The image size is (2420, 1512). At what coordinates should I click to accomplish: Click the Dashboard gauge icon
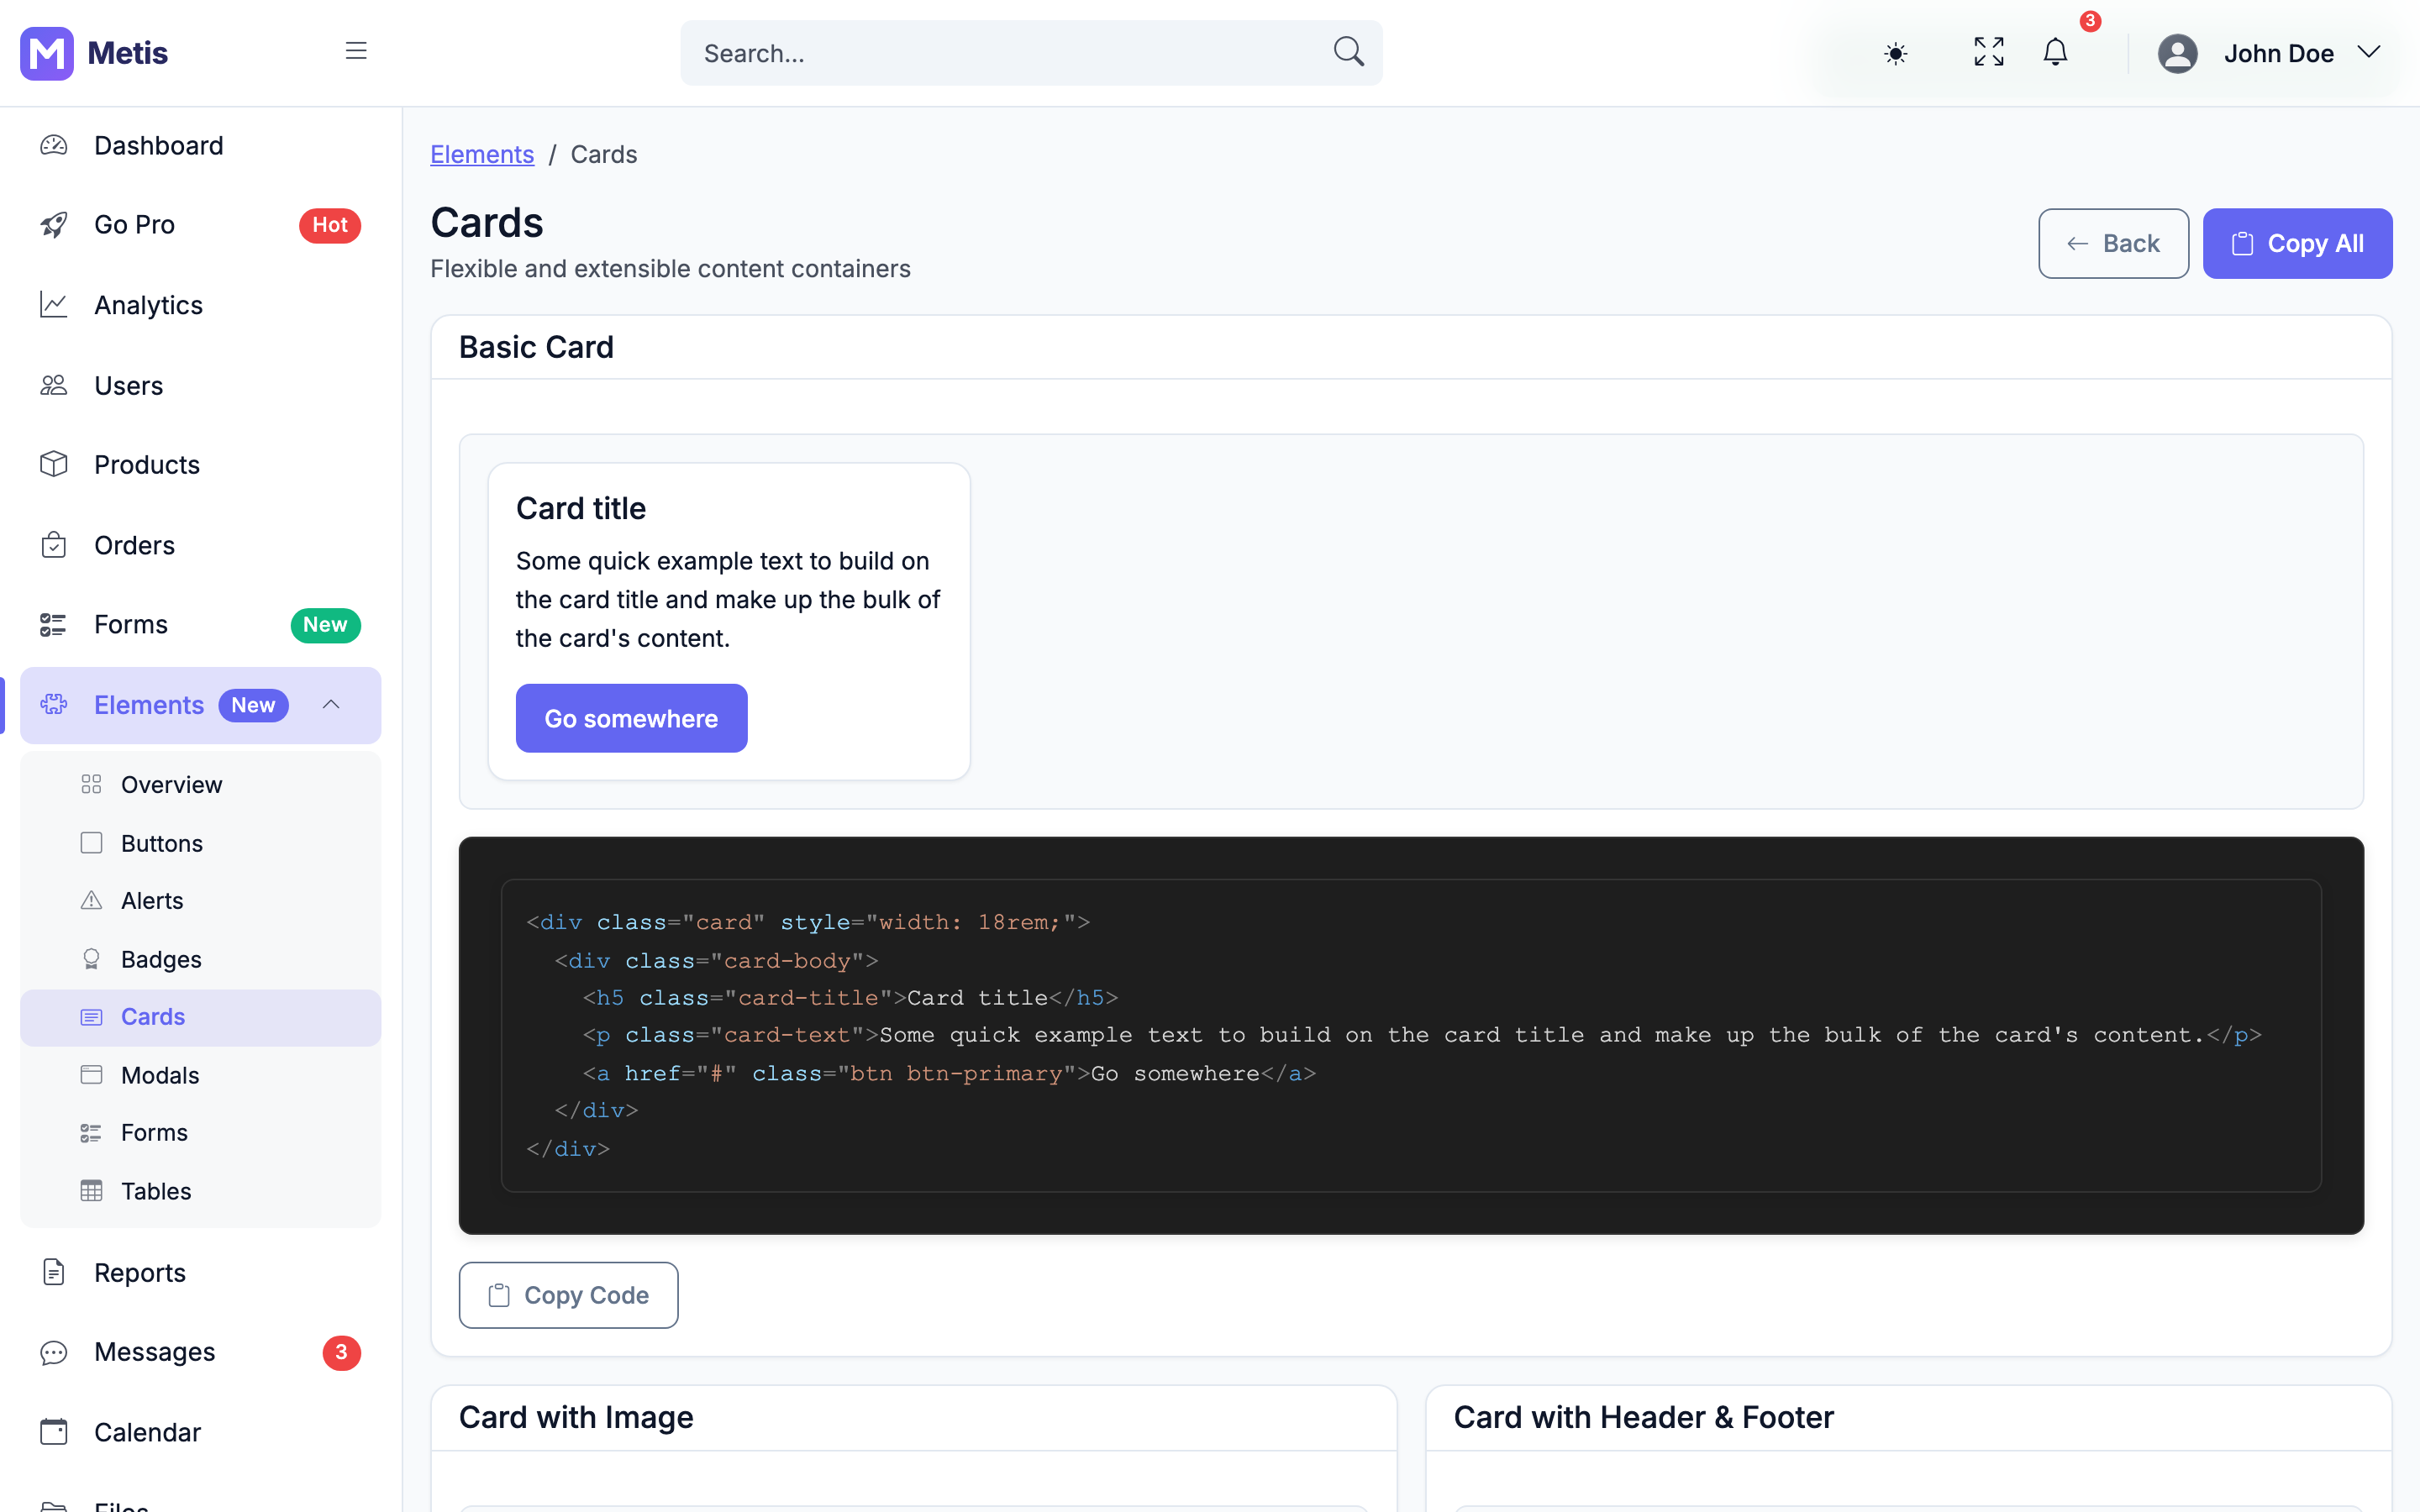(x=54, y=146)
